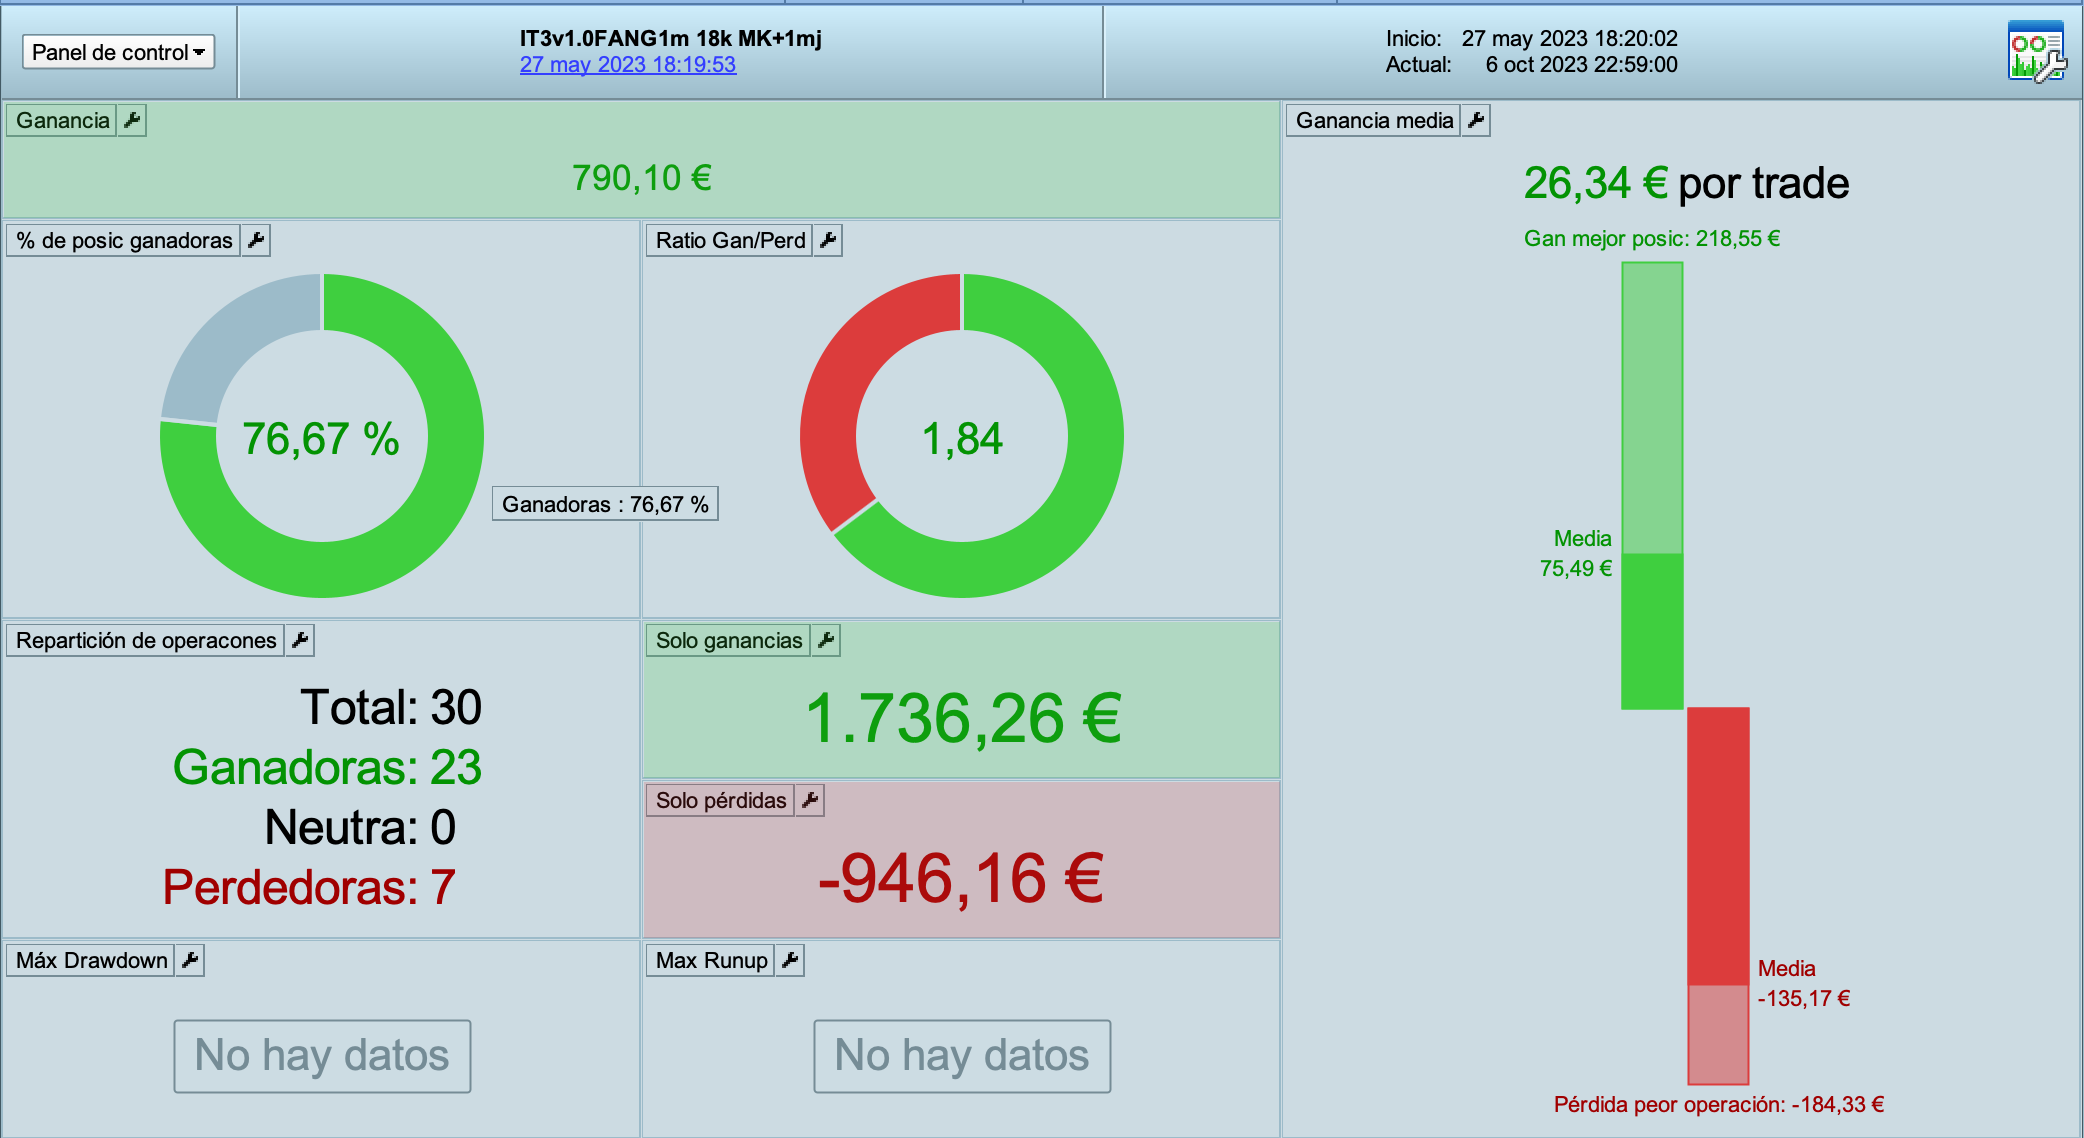The image size is (2084, 1138).
Task: Select the Solo pérdidas label
Action: (x=721, y=801)
